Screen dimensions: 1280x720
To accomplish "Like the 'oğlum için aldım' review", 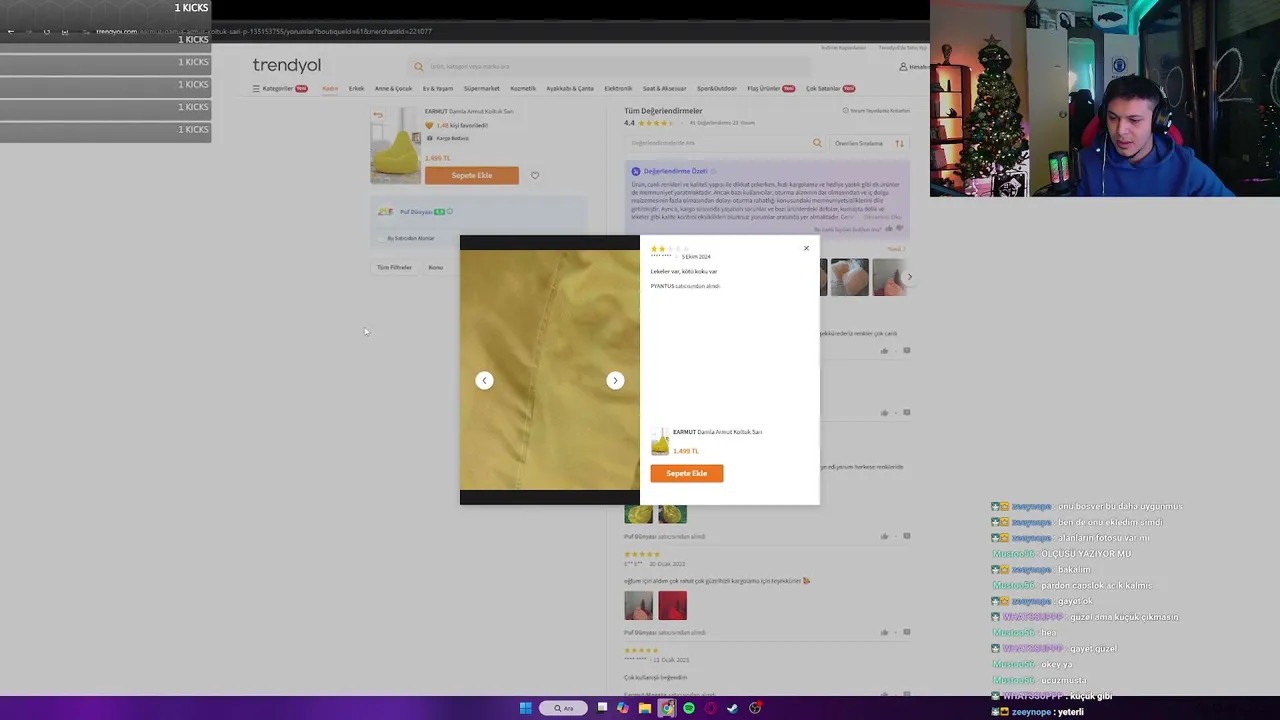I will (885, 633).
